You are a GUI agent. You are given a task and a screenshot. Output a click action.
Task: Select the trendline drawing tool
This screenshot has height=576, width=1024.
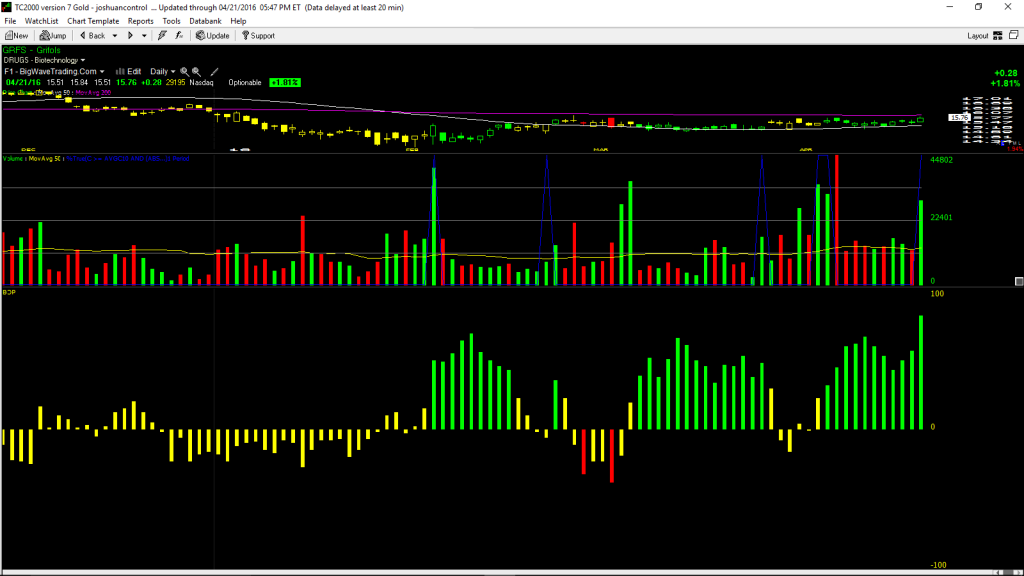[214, 72]
